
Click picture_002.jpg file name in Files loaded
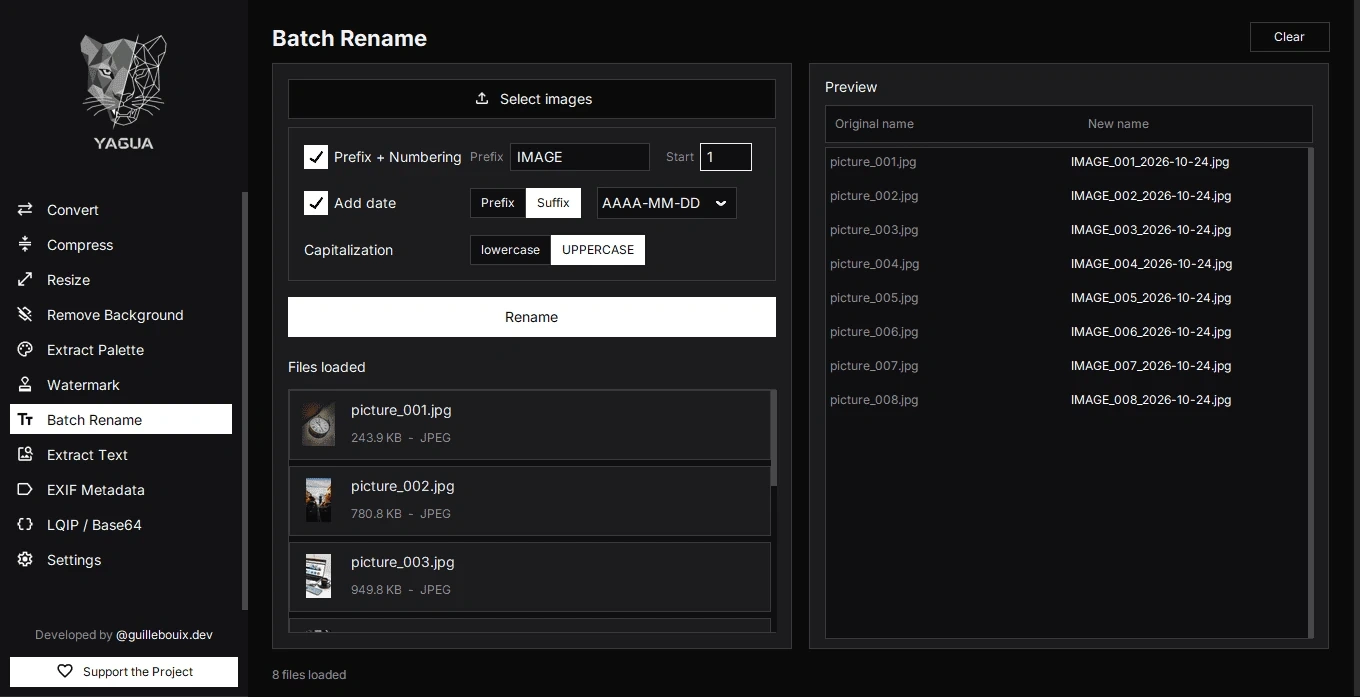tap(403, 486)
